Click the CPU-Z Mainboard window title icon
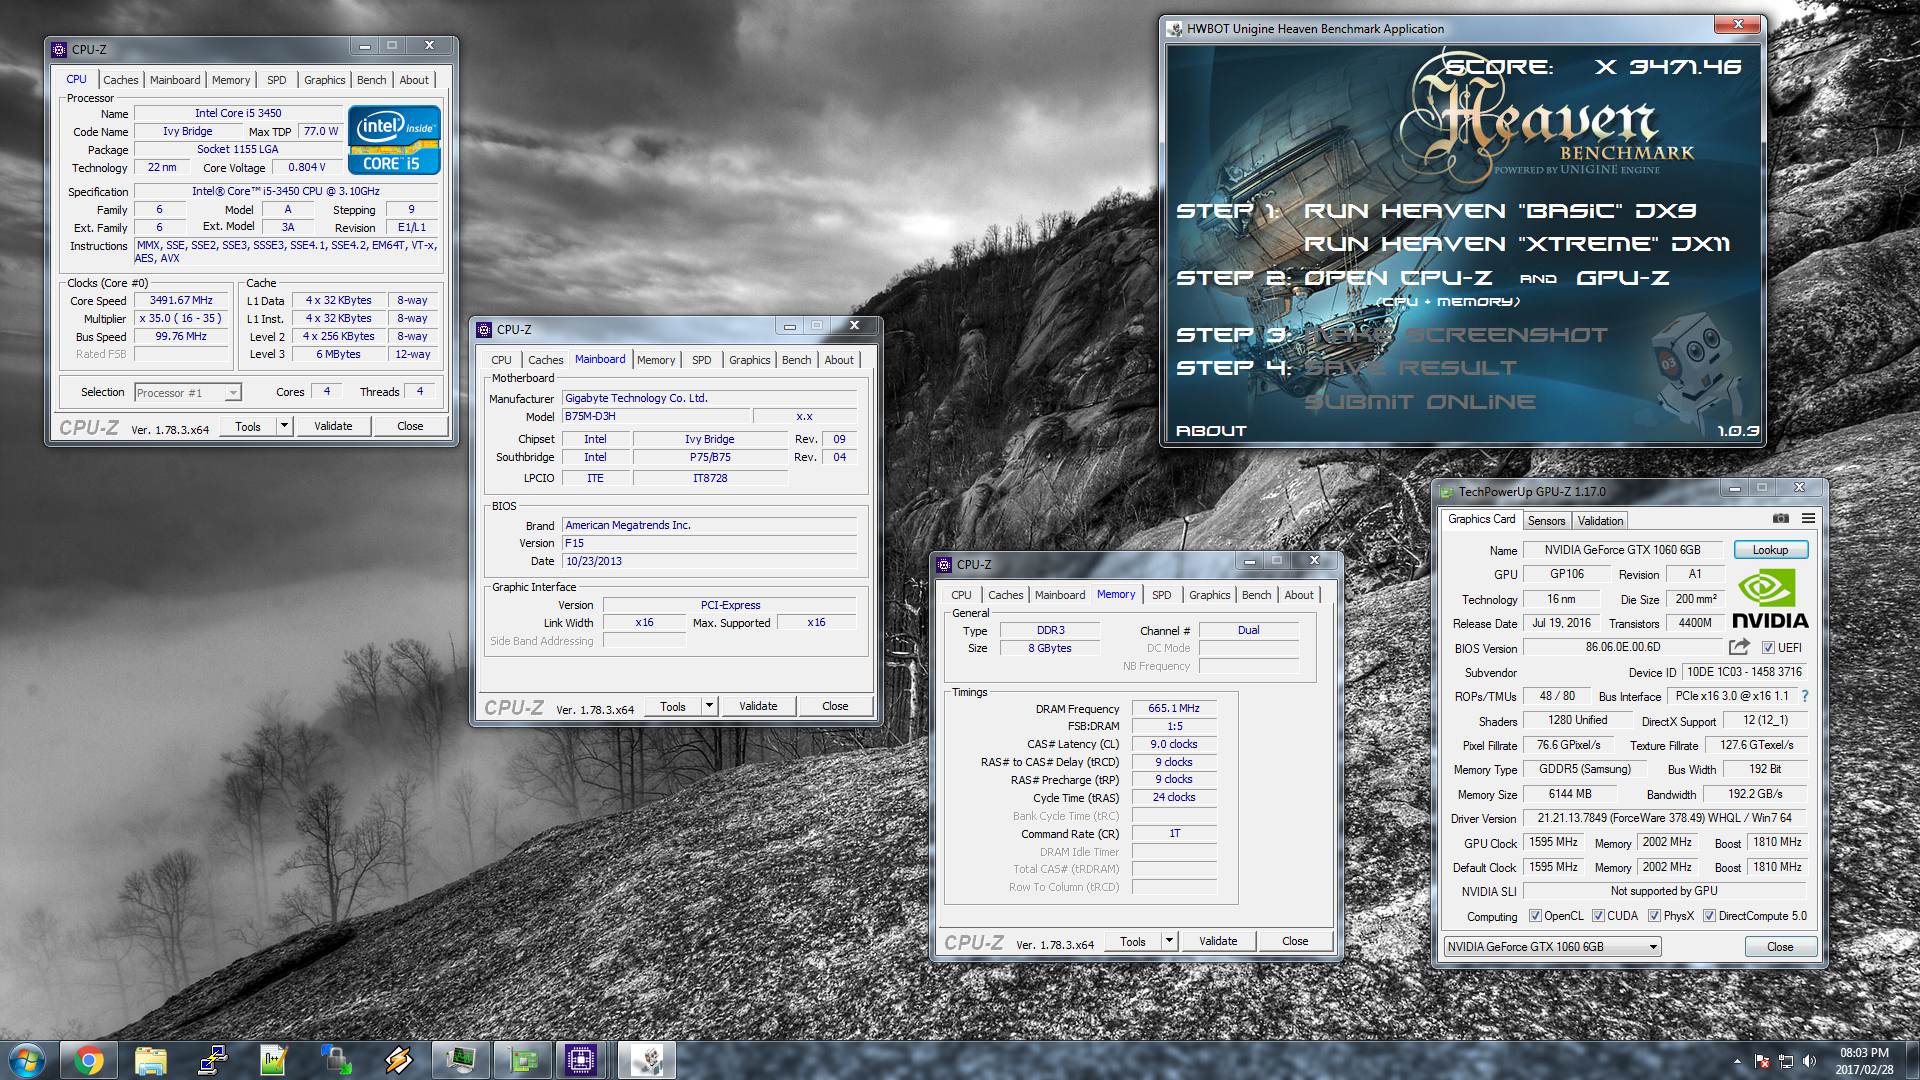Viewport: 1920px width, 1080px height. [x=485, y=329]
